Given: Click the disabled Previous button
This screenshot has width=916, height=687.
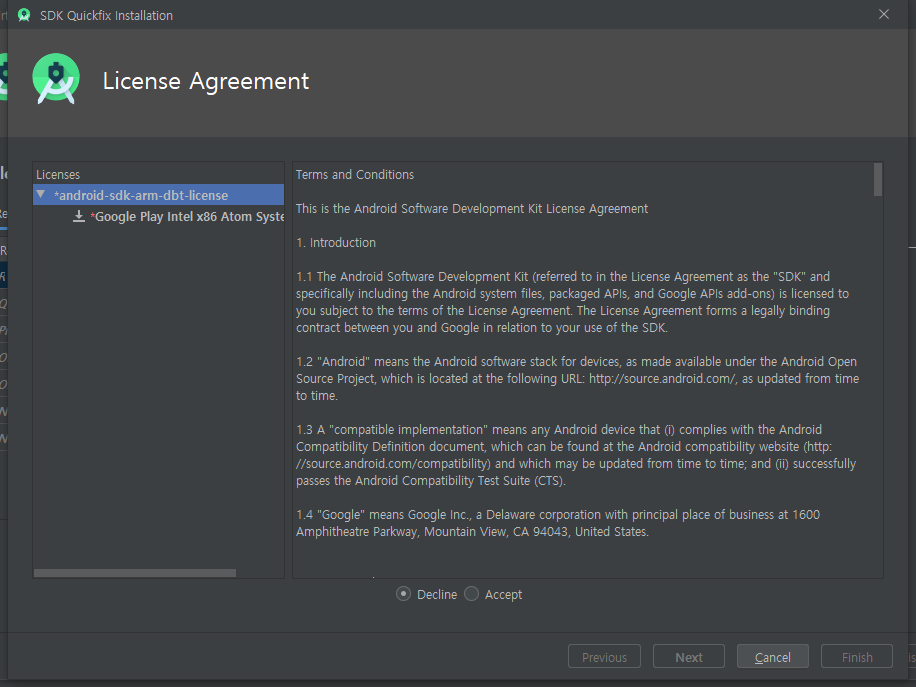Looking at the screenshot, I should 604,657.
